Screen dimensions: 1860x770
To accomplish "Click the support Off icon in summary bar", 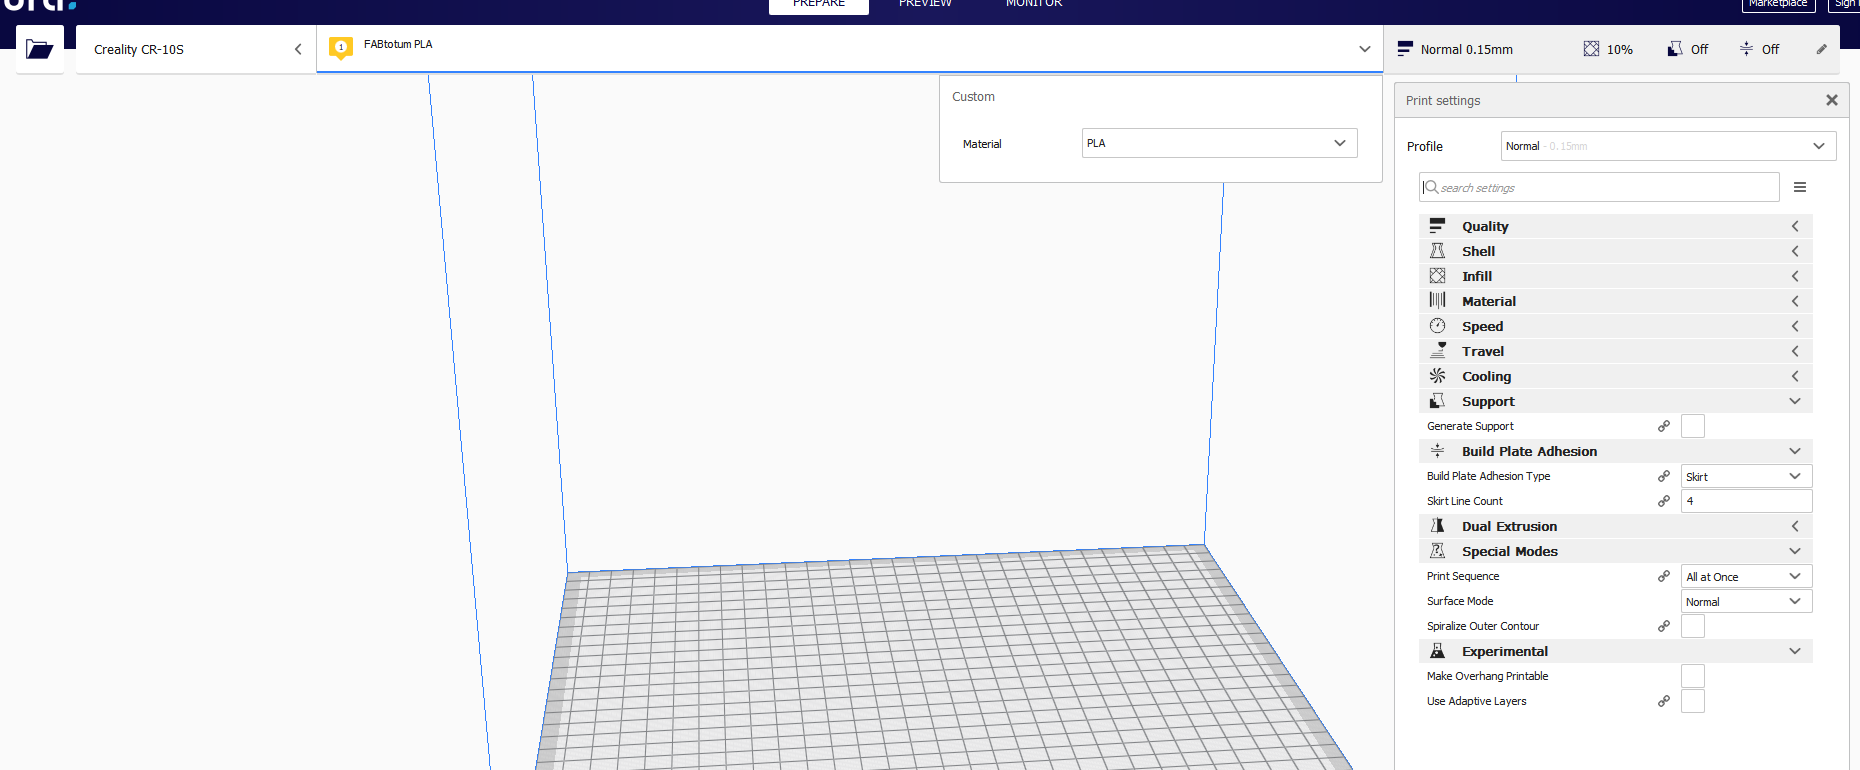I will coord(1675,49).
